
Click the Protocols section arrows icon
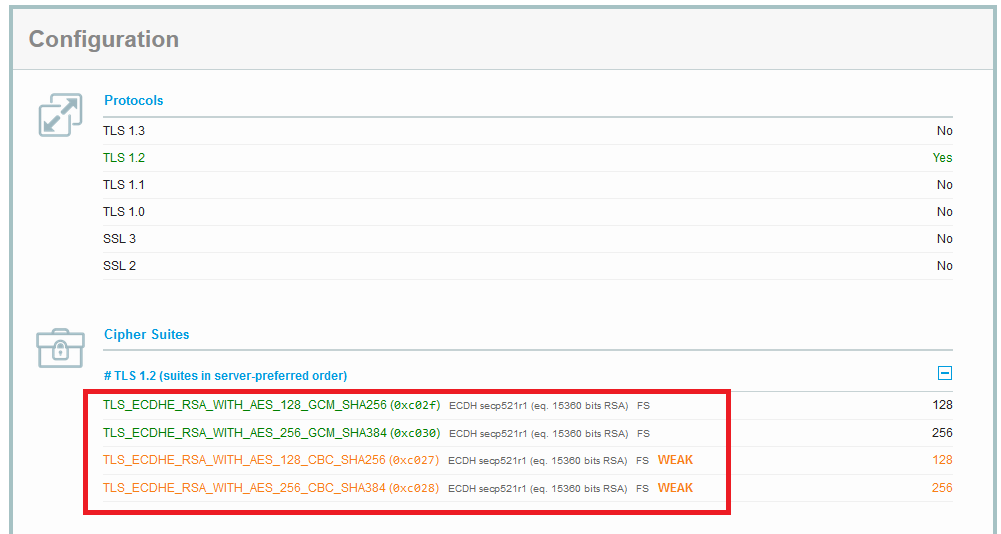[x=59, y=115]
